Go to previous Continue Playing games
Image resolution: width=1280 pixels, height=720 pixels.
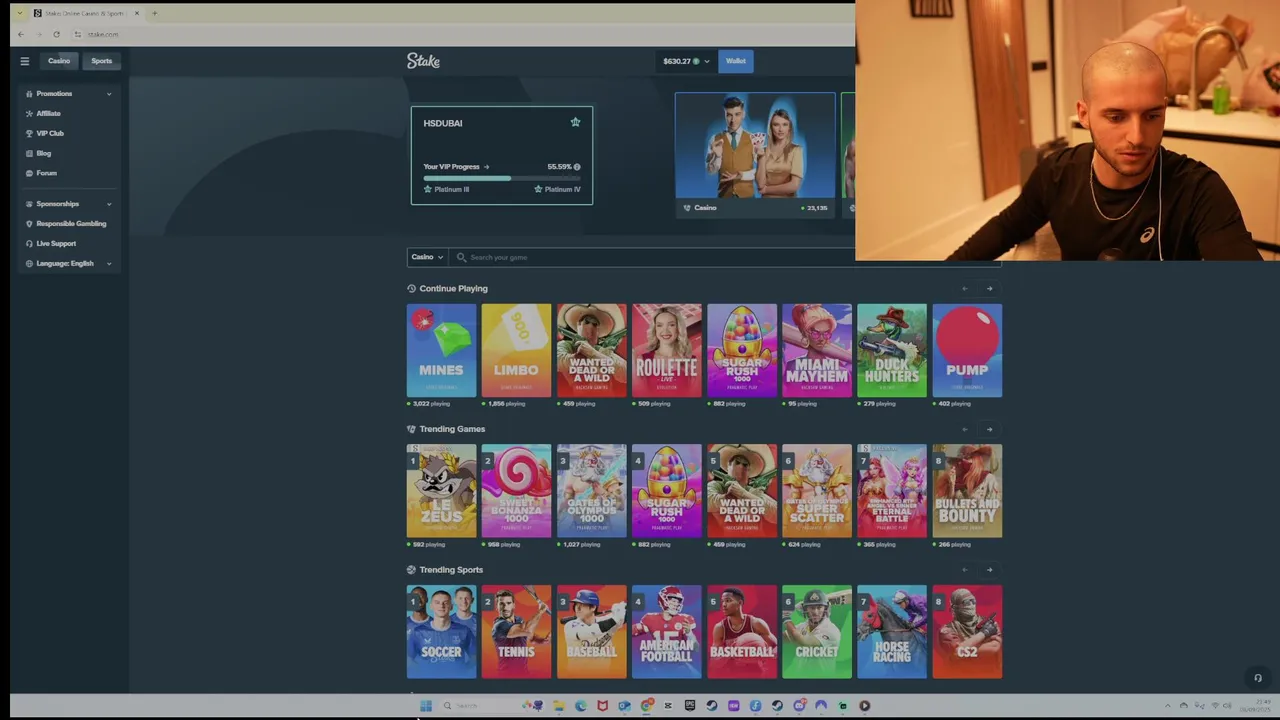[964, 289]
